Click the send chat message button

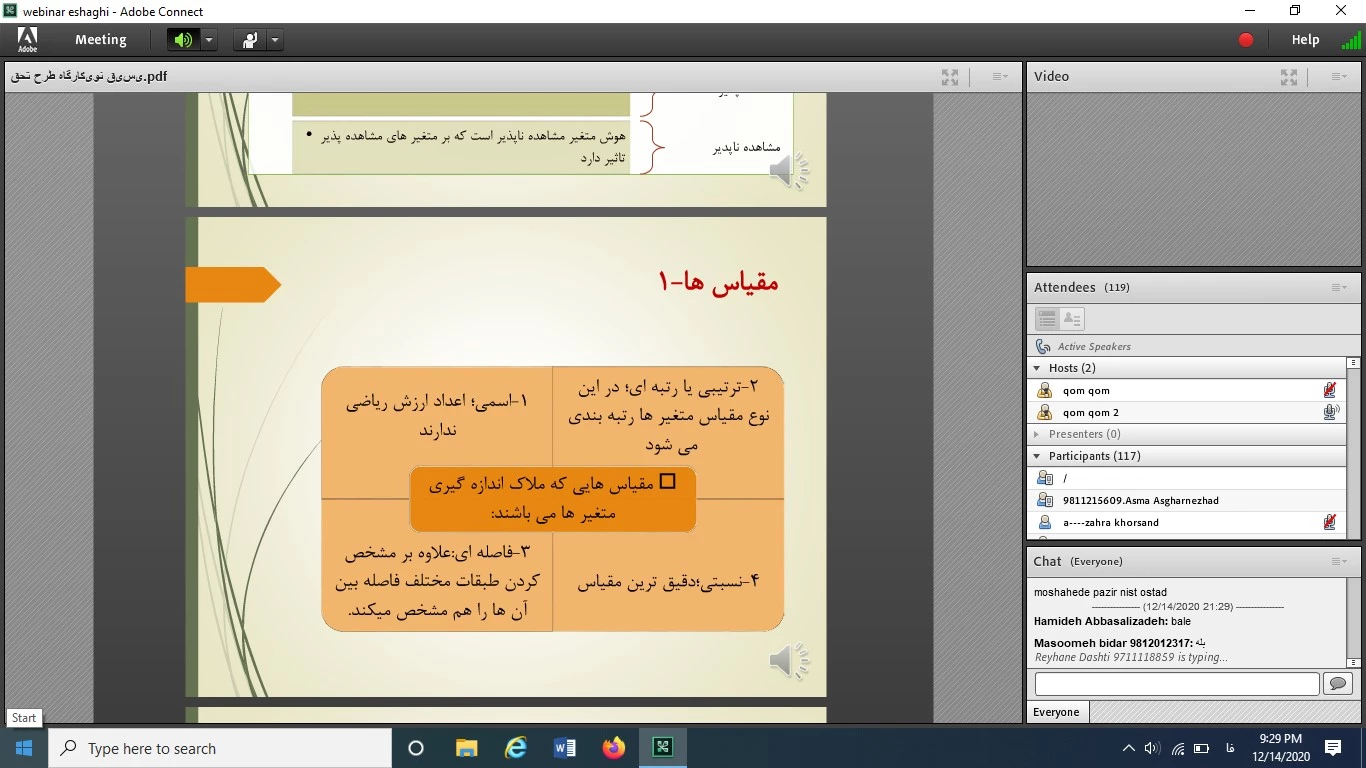point(1336,684)
